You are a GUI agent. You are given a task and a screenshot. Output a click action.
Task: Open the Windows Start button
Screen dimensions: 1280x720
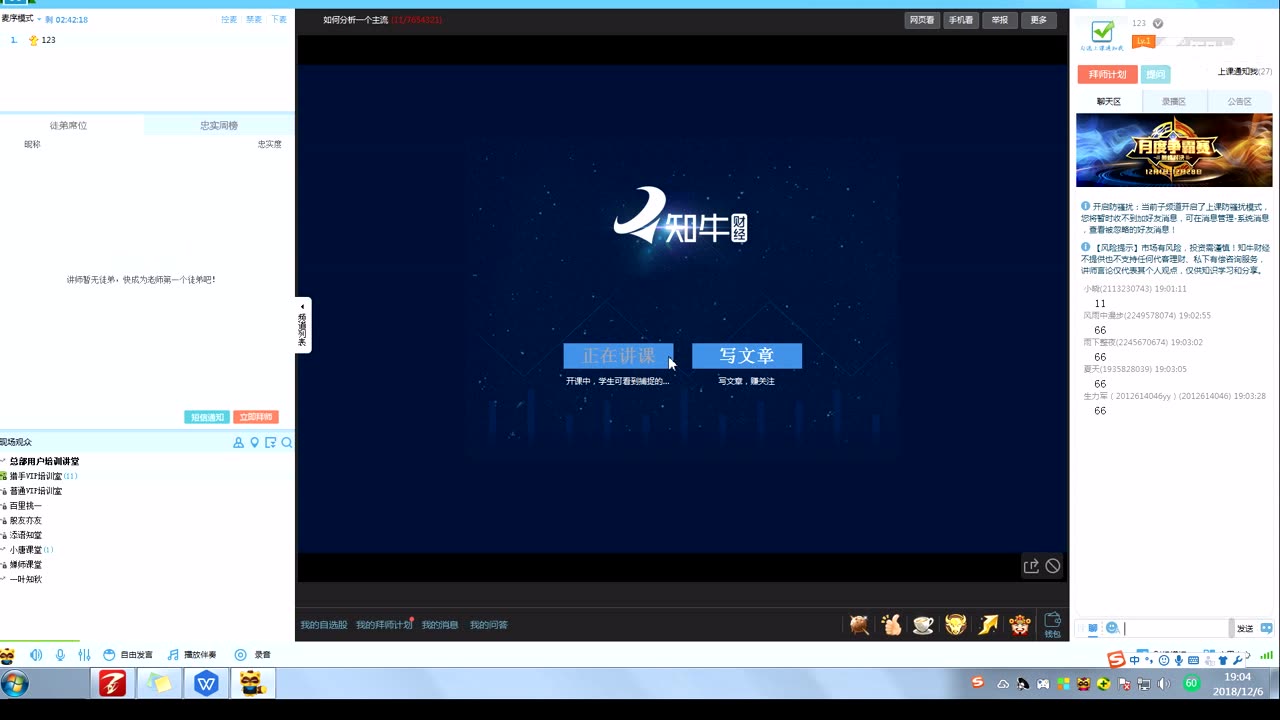[15, 684]
